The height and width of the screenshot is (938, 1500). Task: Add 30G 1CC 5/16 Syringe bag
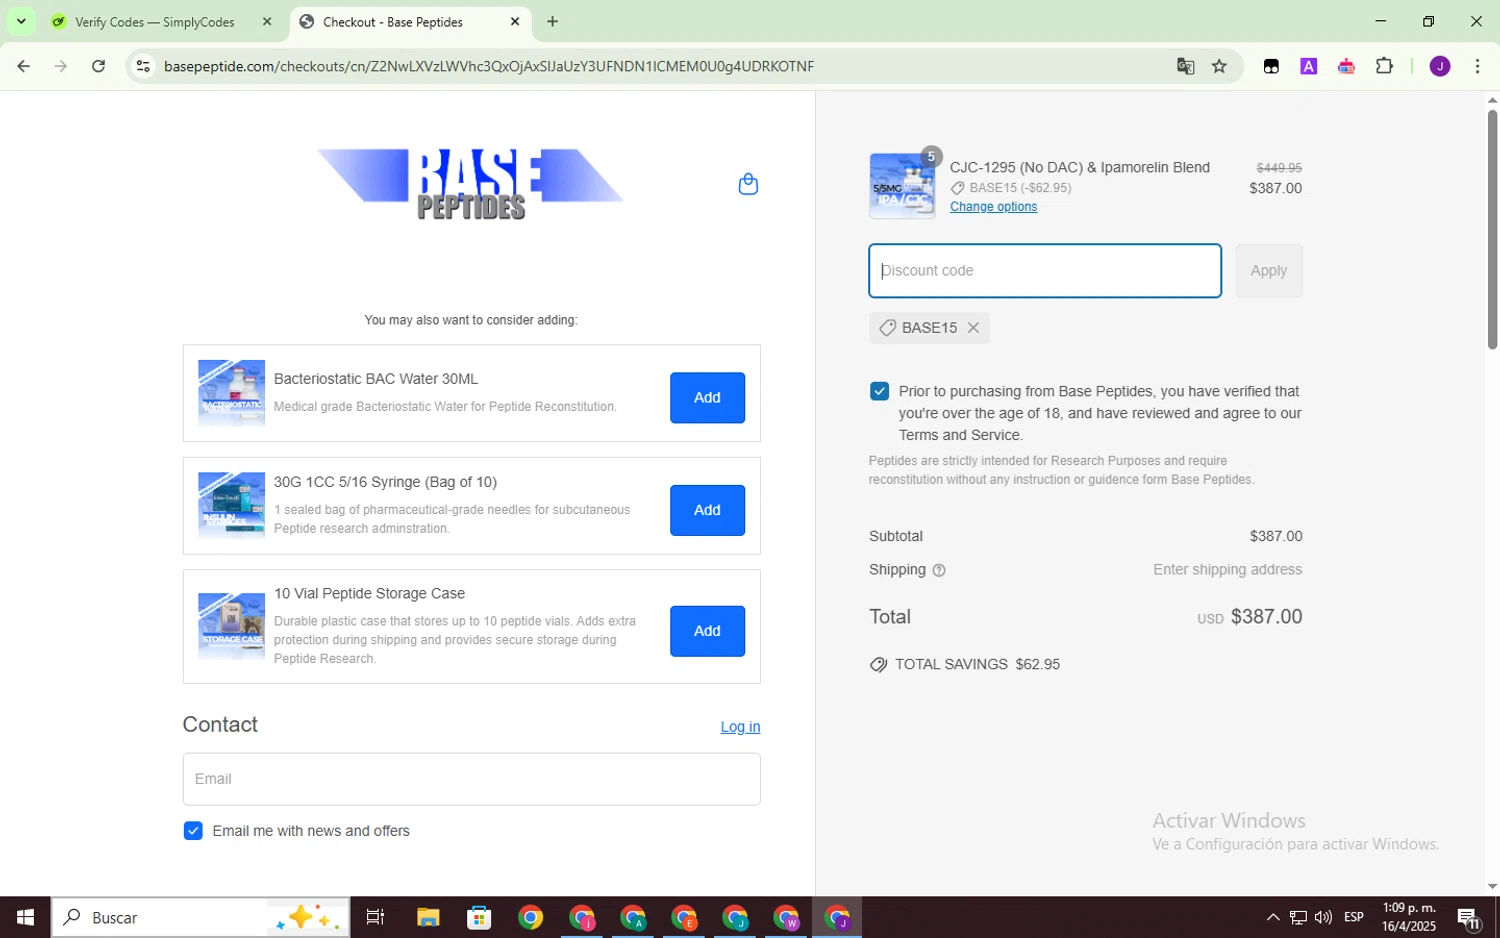click(707, 510)
